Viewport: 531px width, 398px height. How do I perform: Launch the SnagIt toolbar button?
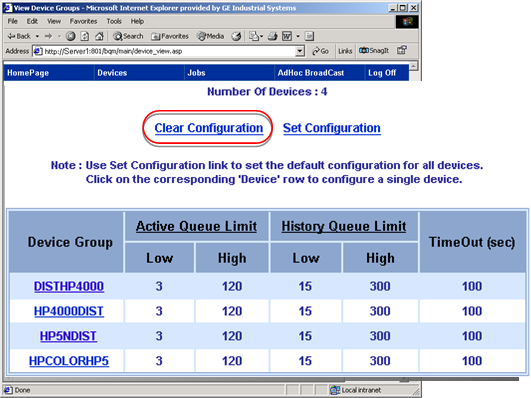click(374, 50)
